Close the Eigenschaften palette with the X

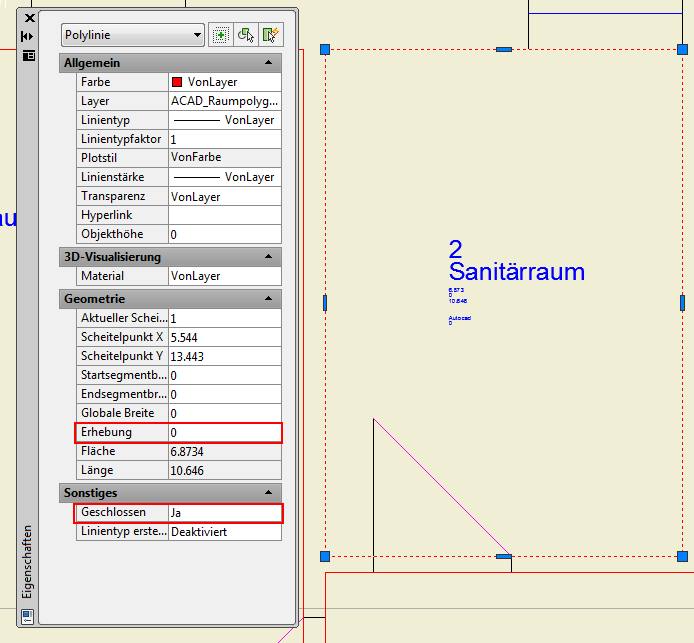pos(30,18)
